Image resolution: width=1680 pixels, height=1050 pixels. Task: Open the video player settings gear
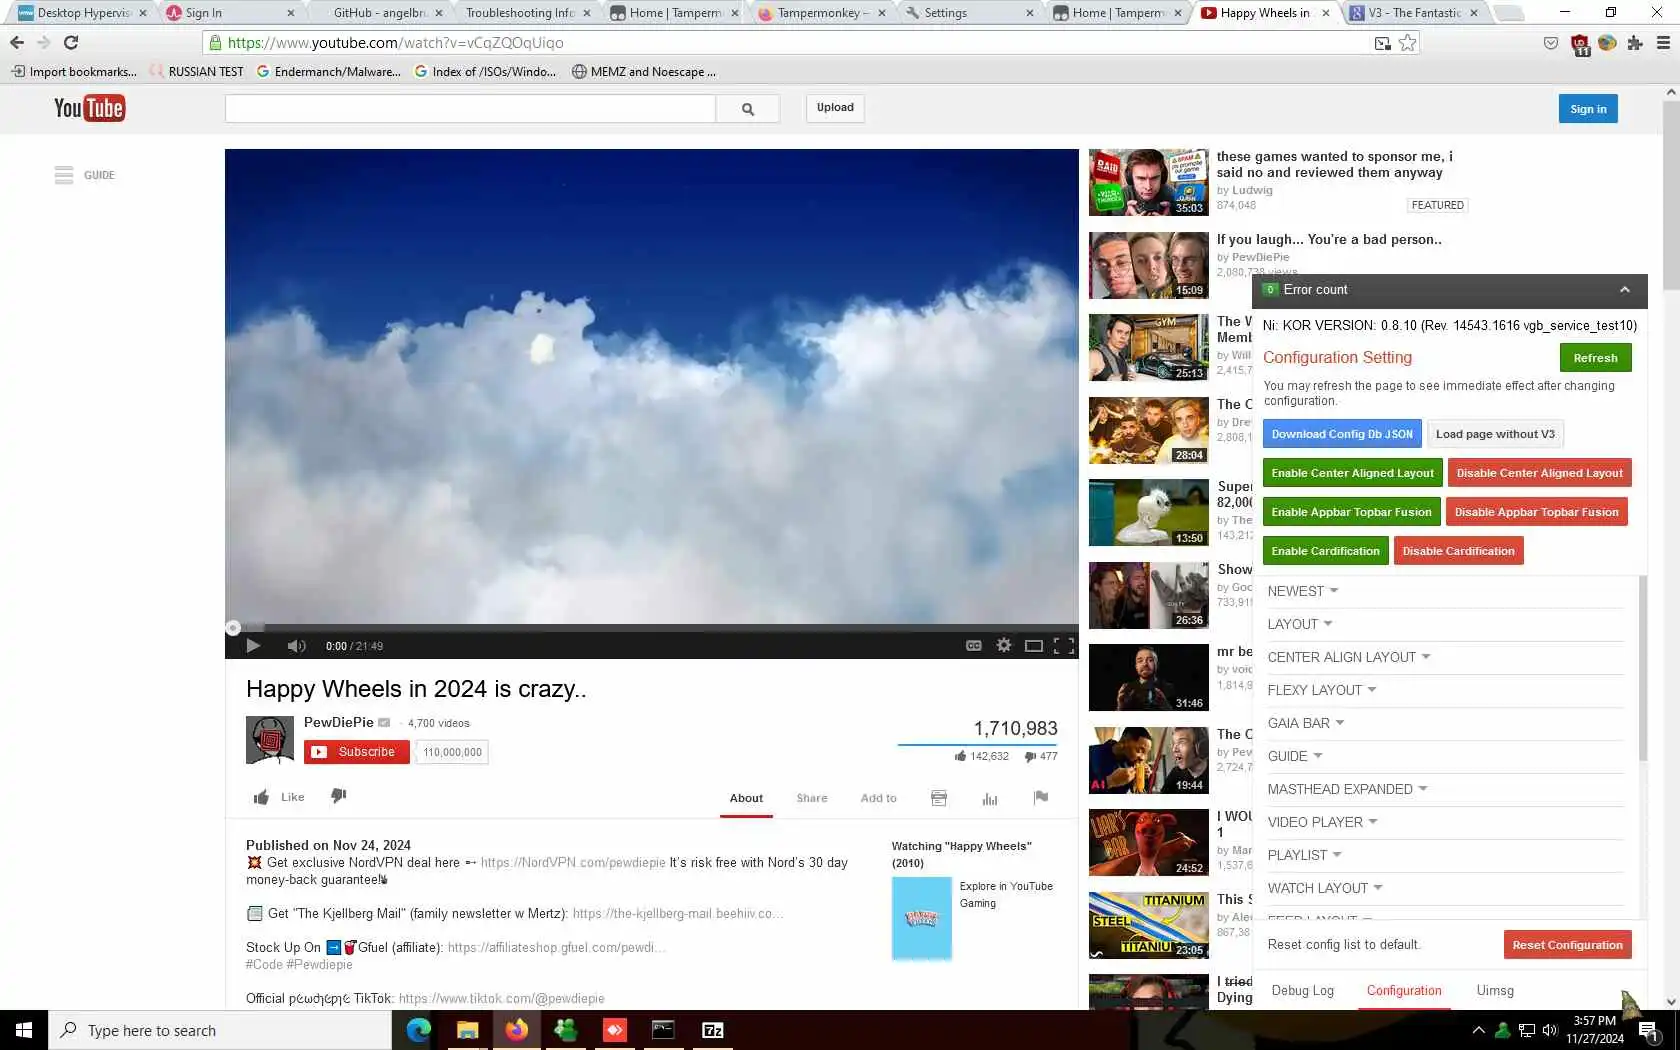pos(1004,646)
